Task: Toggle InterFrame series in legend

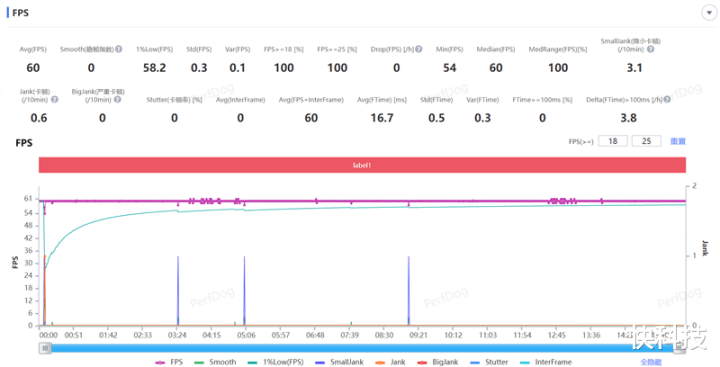Action: click(x=546, y=362)
